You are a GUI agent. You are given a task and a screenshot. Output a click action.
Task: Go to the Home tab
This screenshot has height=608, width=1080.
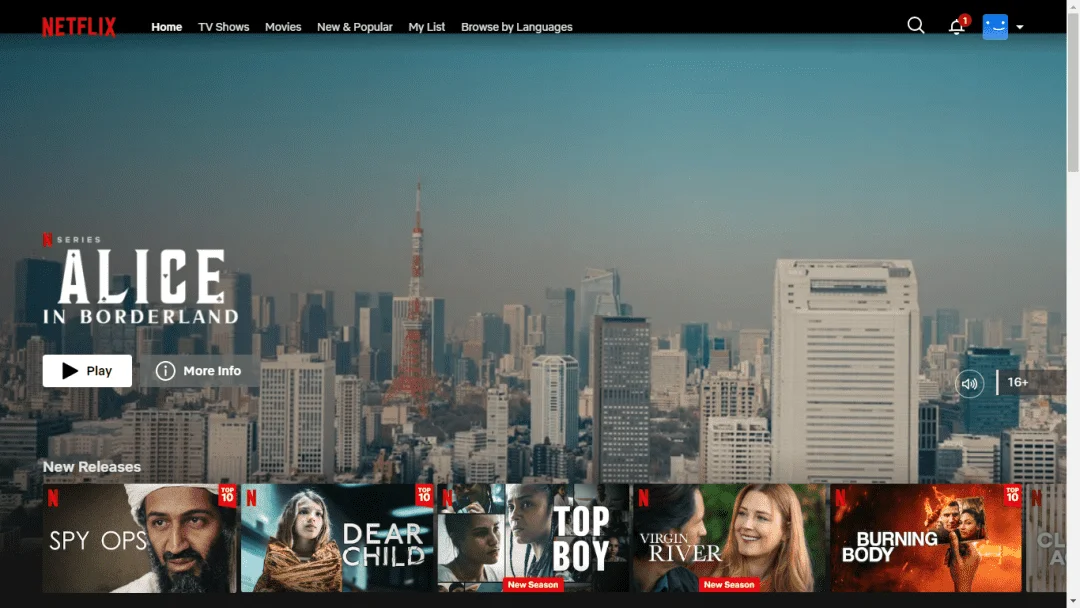pyautogui.click(x=167, y=27)
